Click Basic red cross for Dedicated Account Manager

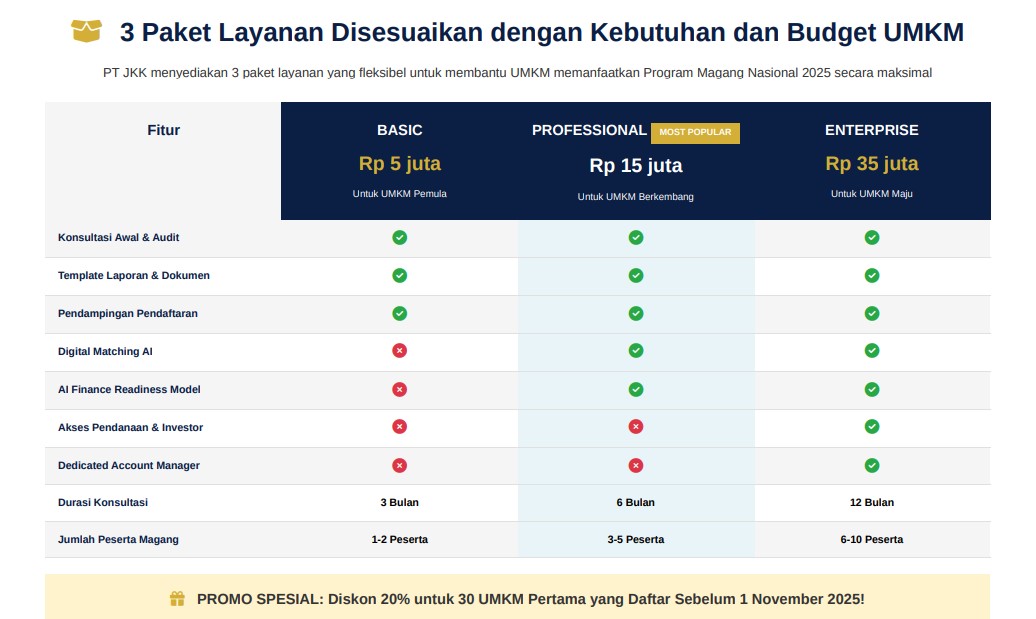[399, 465]
